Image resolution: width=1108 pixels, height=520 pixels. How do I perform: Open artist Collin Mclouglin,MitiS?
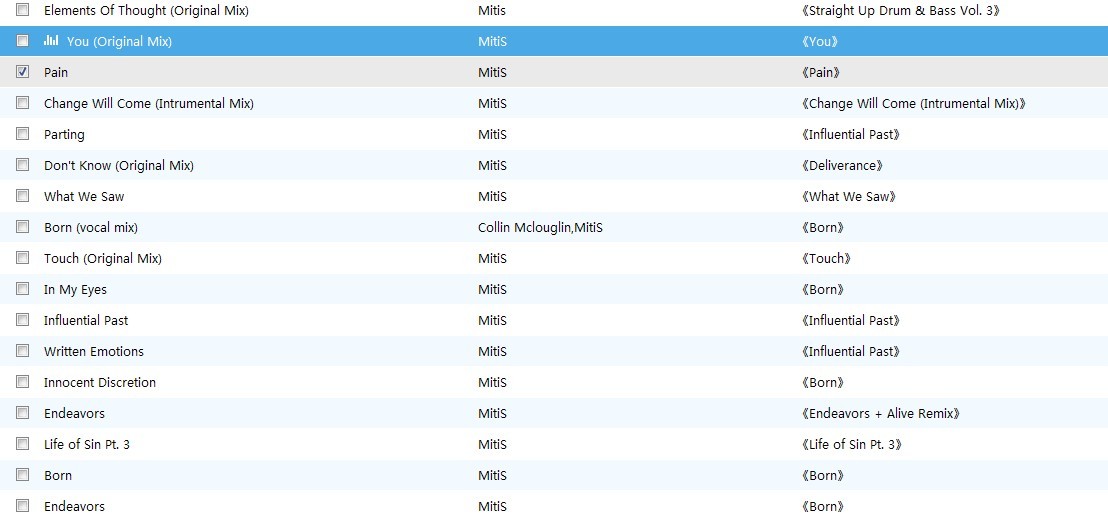tap(541, 228)
